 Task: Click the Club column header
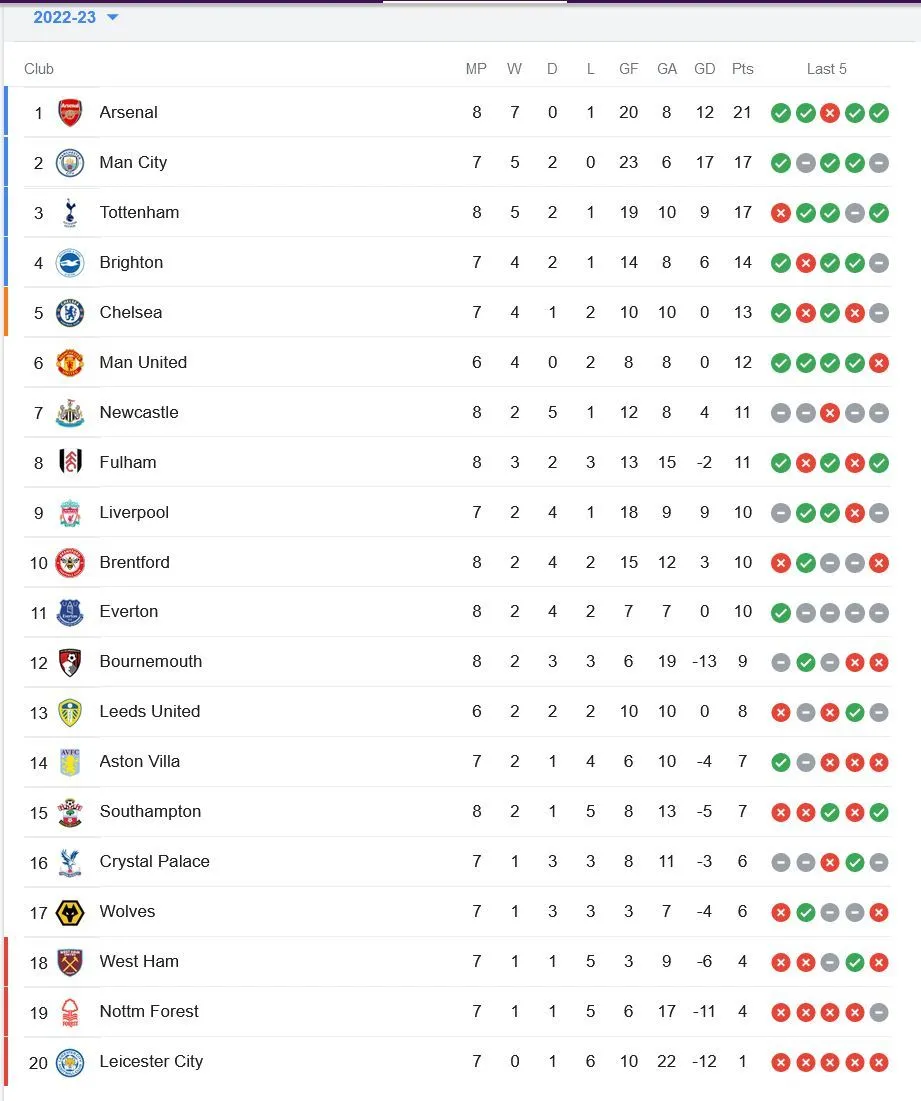(39, 69)
